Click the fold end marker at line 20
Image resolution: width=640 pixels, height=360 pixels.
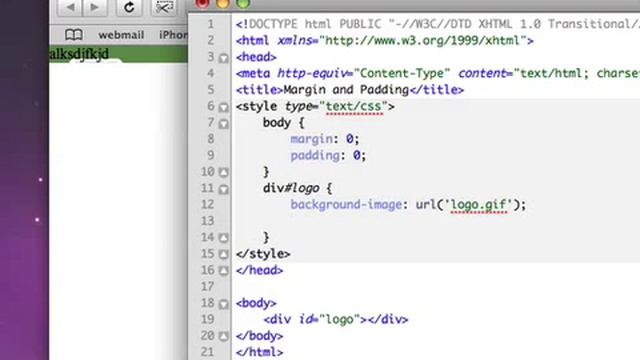tap(223, 336)
